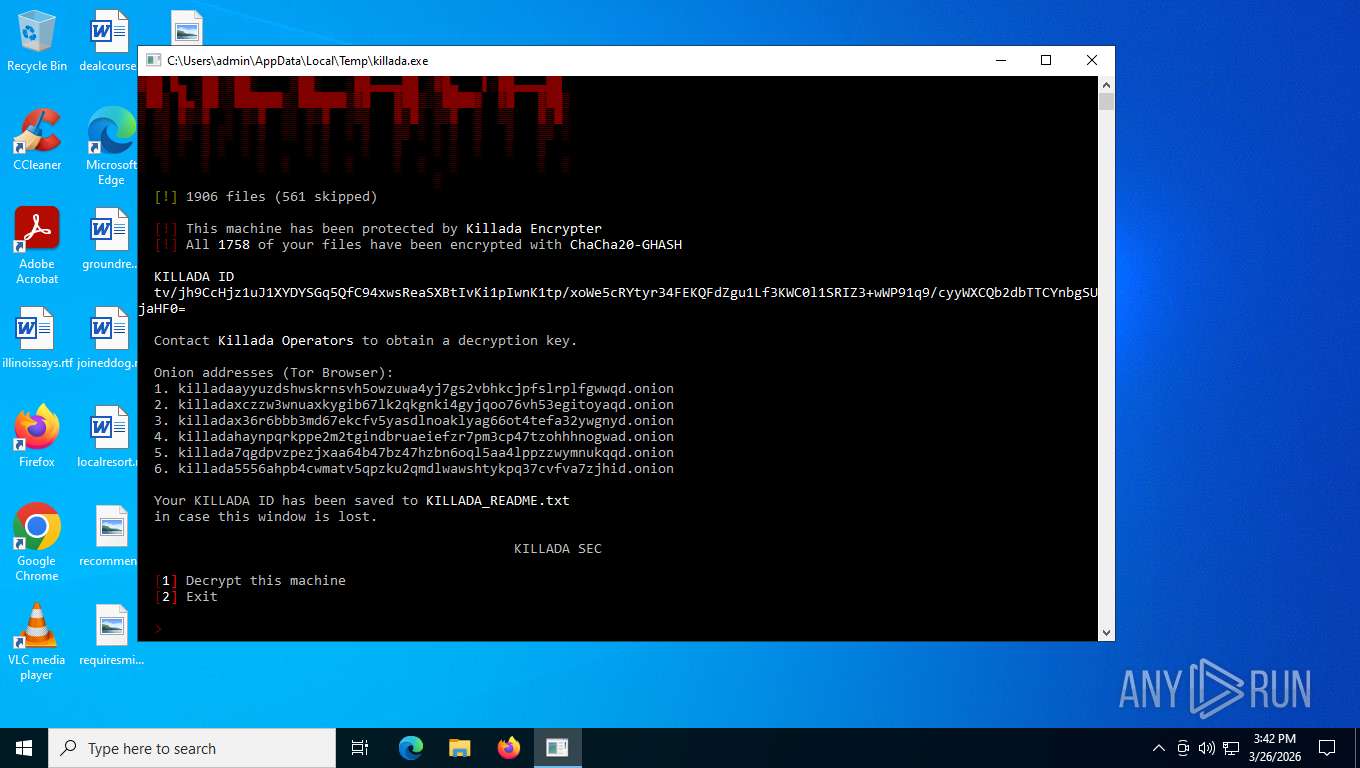Open File Explorer from the taskbar

point(459,748)
